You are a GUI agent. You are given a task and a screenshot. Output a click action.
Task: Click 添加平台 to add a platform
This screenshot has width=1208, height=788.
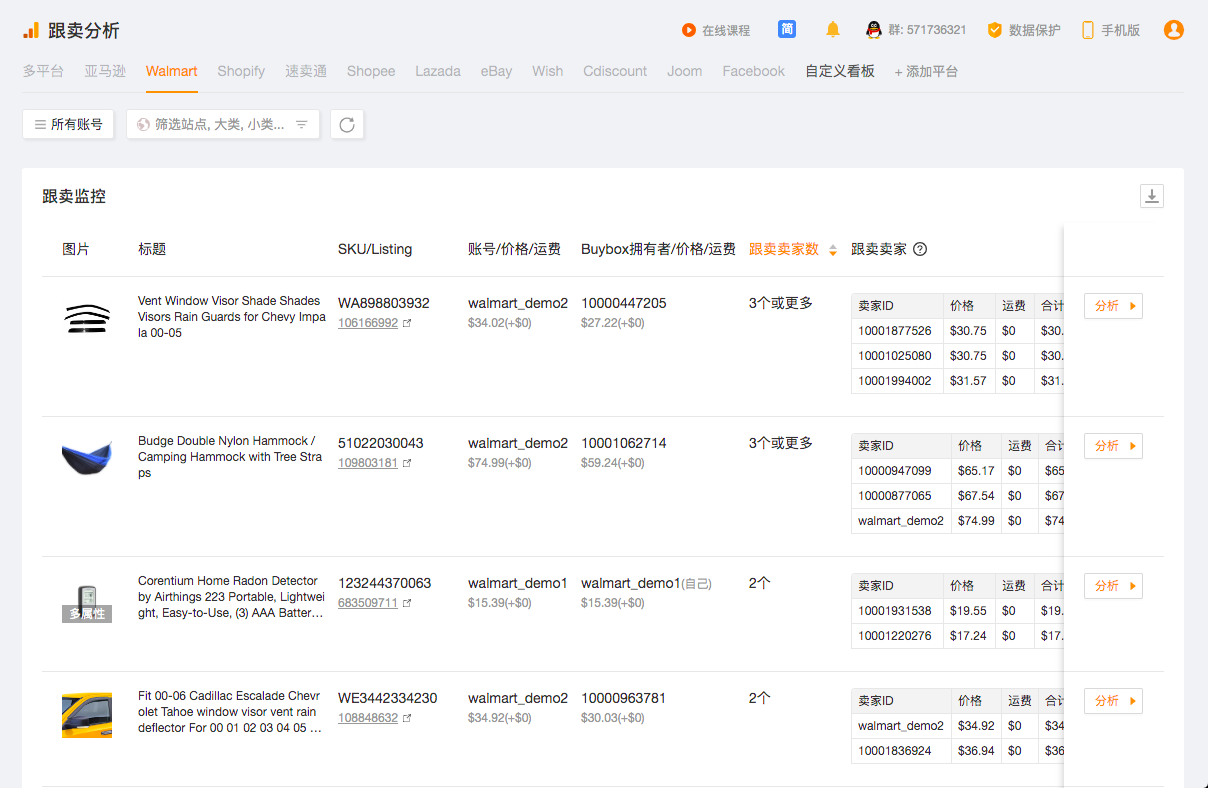point(926,71)
